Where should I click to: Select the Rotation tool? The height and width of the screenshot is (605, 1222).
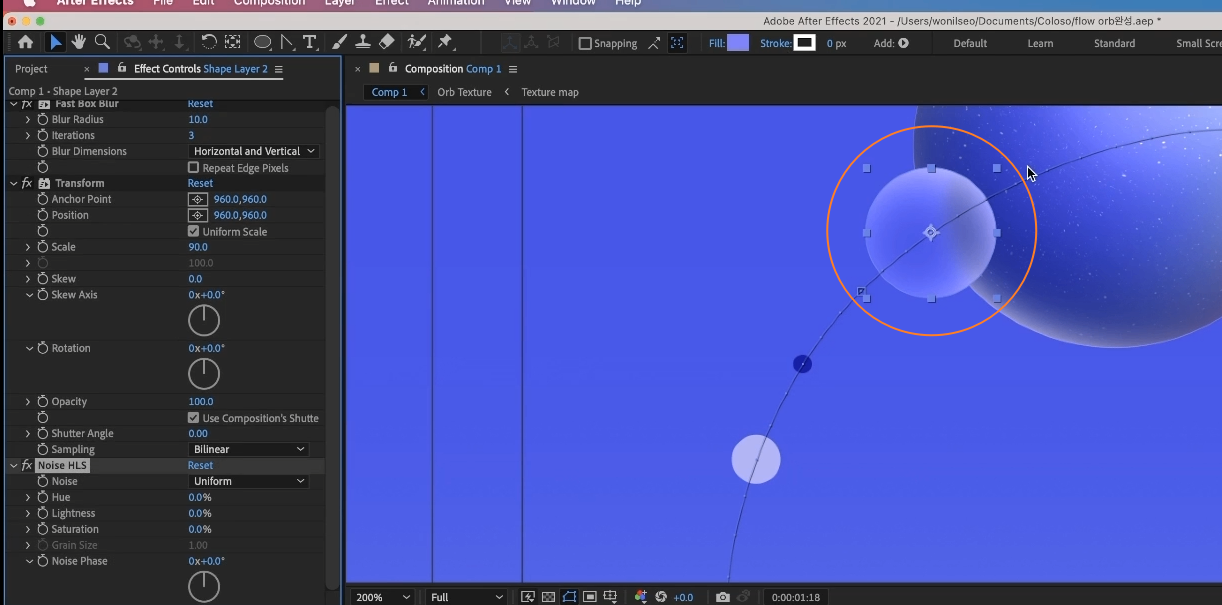coord(209,42)
